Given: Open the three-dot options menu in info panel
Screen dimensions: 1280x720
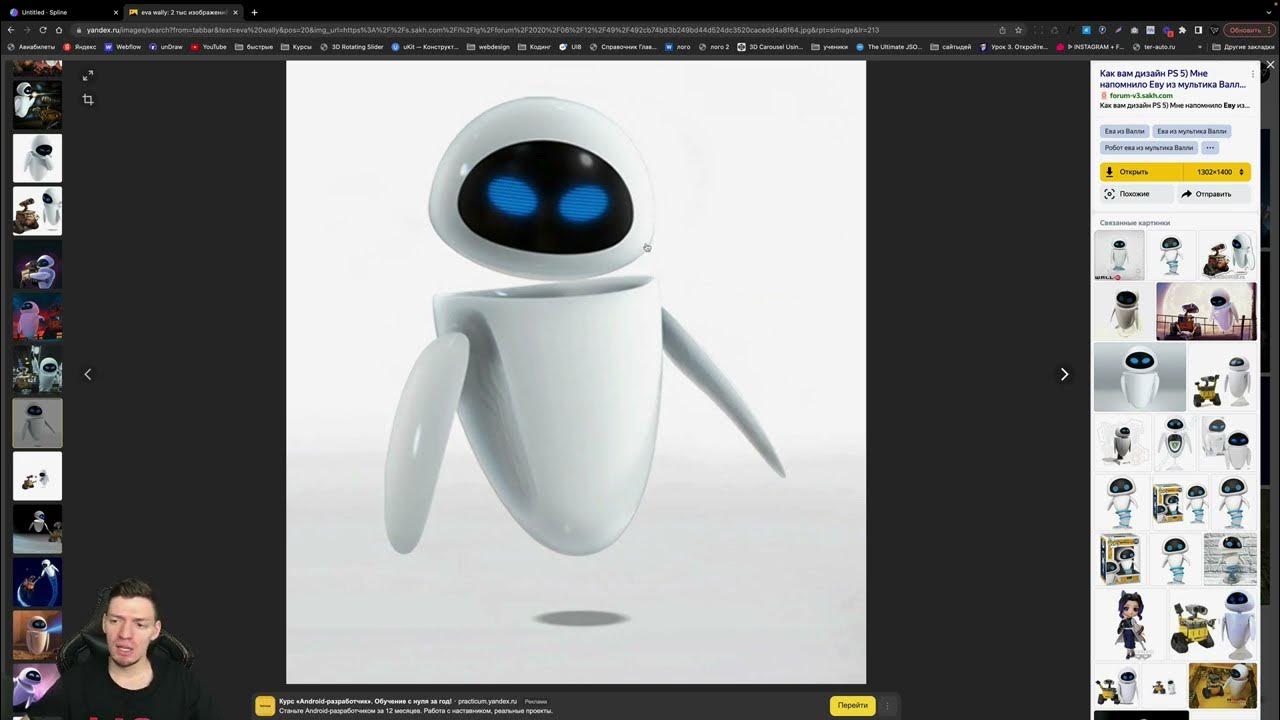Looking at the screenshot, I should (1252, 74).
